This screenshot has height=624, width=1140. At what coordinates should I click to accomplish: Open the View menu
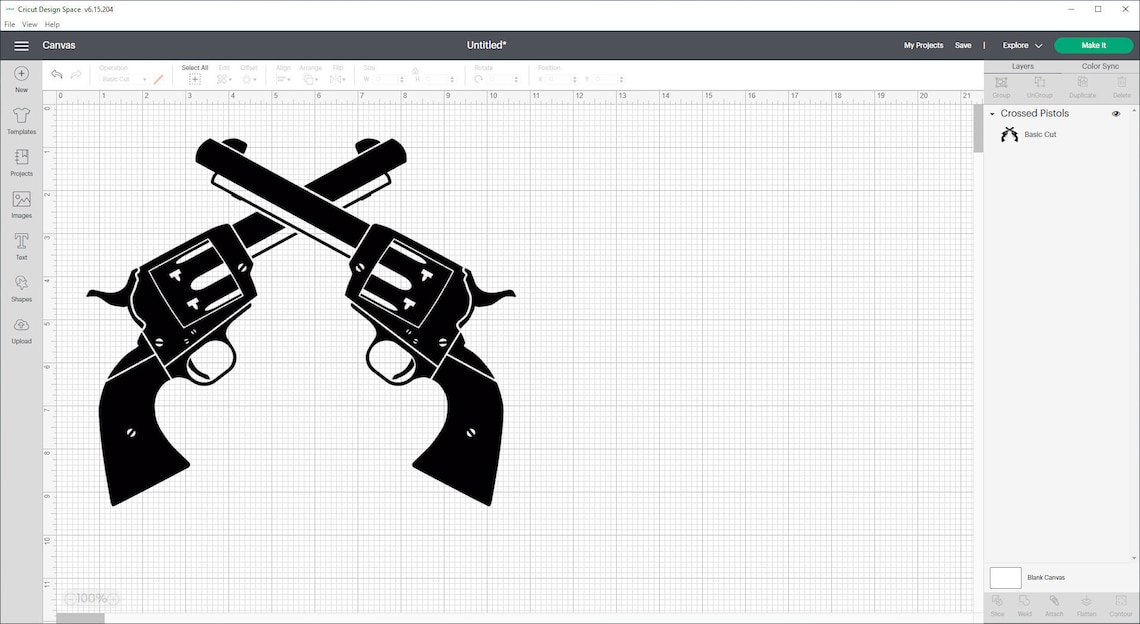(x=29, y=24)
